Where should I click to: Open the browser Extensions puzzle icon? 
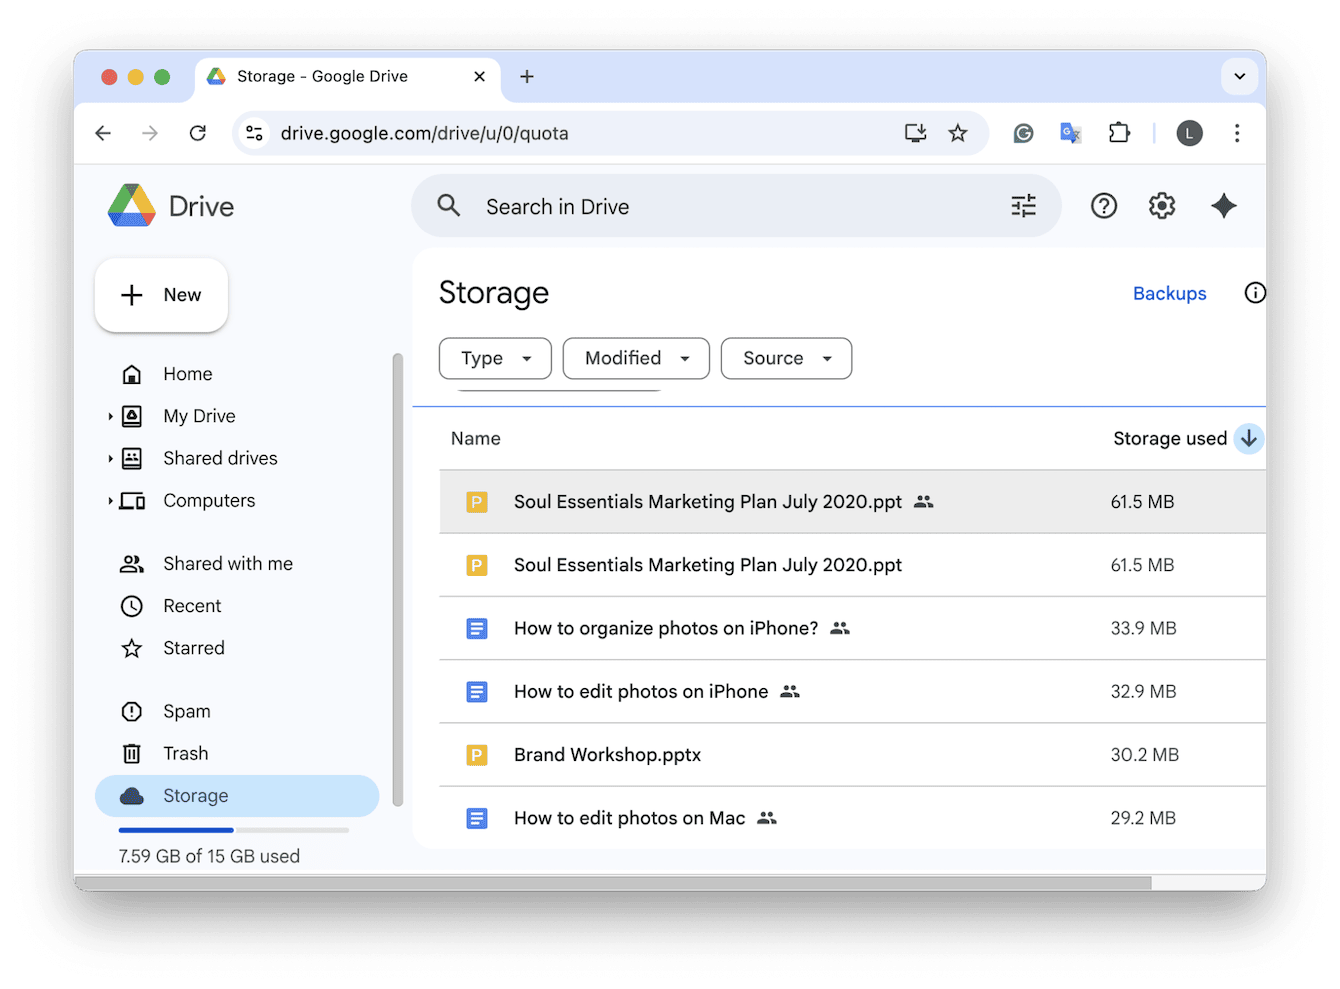(1119, 133)
